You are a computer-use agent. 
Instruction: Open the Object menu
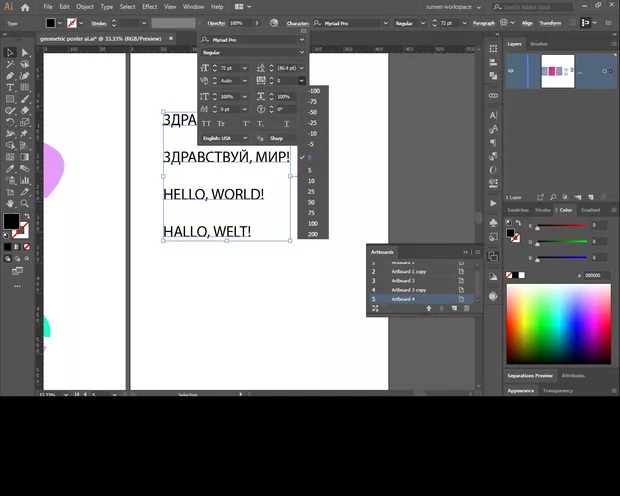(x=85, y=7)
